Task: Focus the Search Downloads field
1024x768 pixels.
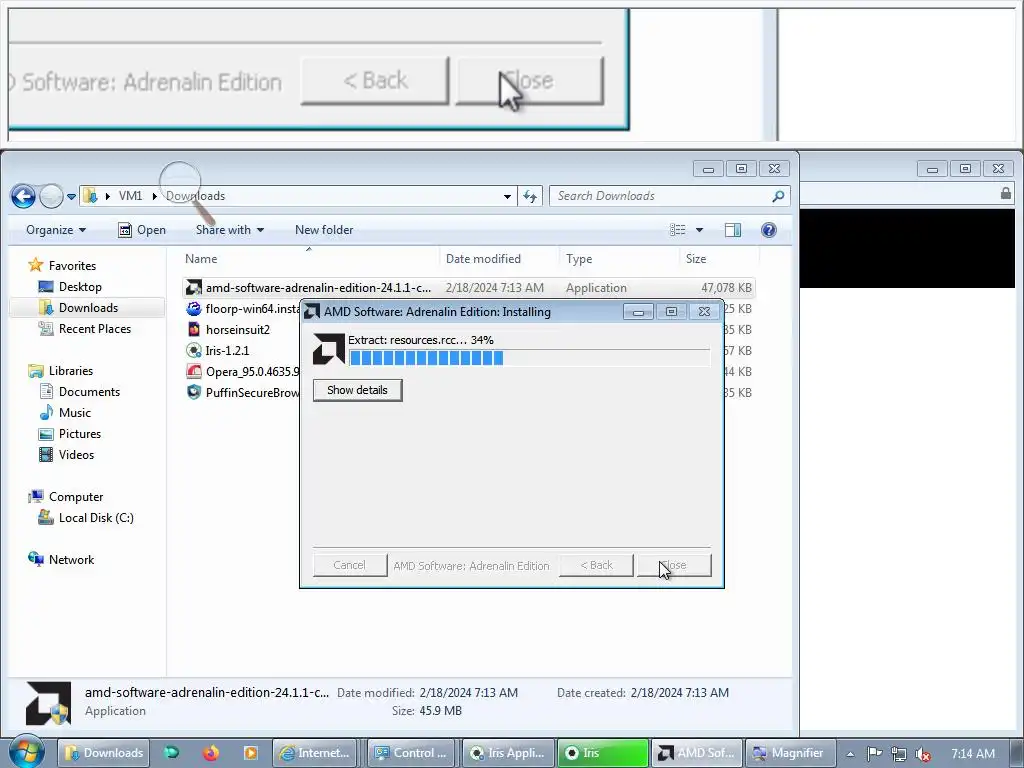Action: click(x=660, y=196)
